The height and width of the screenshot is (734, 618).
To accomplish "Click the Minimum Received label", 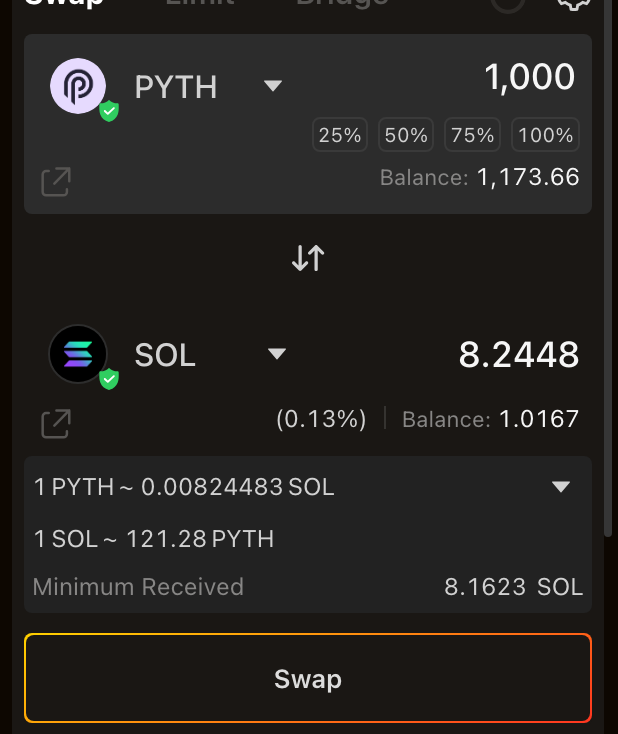I will [x=138, y=587].
